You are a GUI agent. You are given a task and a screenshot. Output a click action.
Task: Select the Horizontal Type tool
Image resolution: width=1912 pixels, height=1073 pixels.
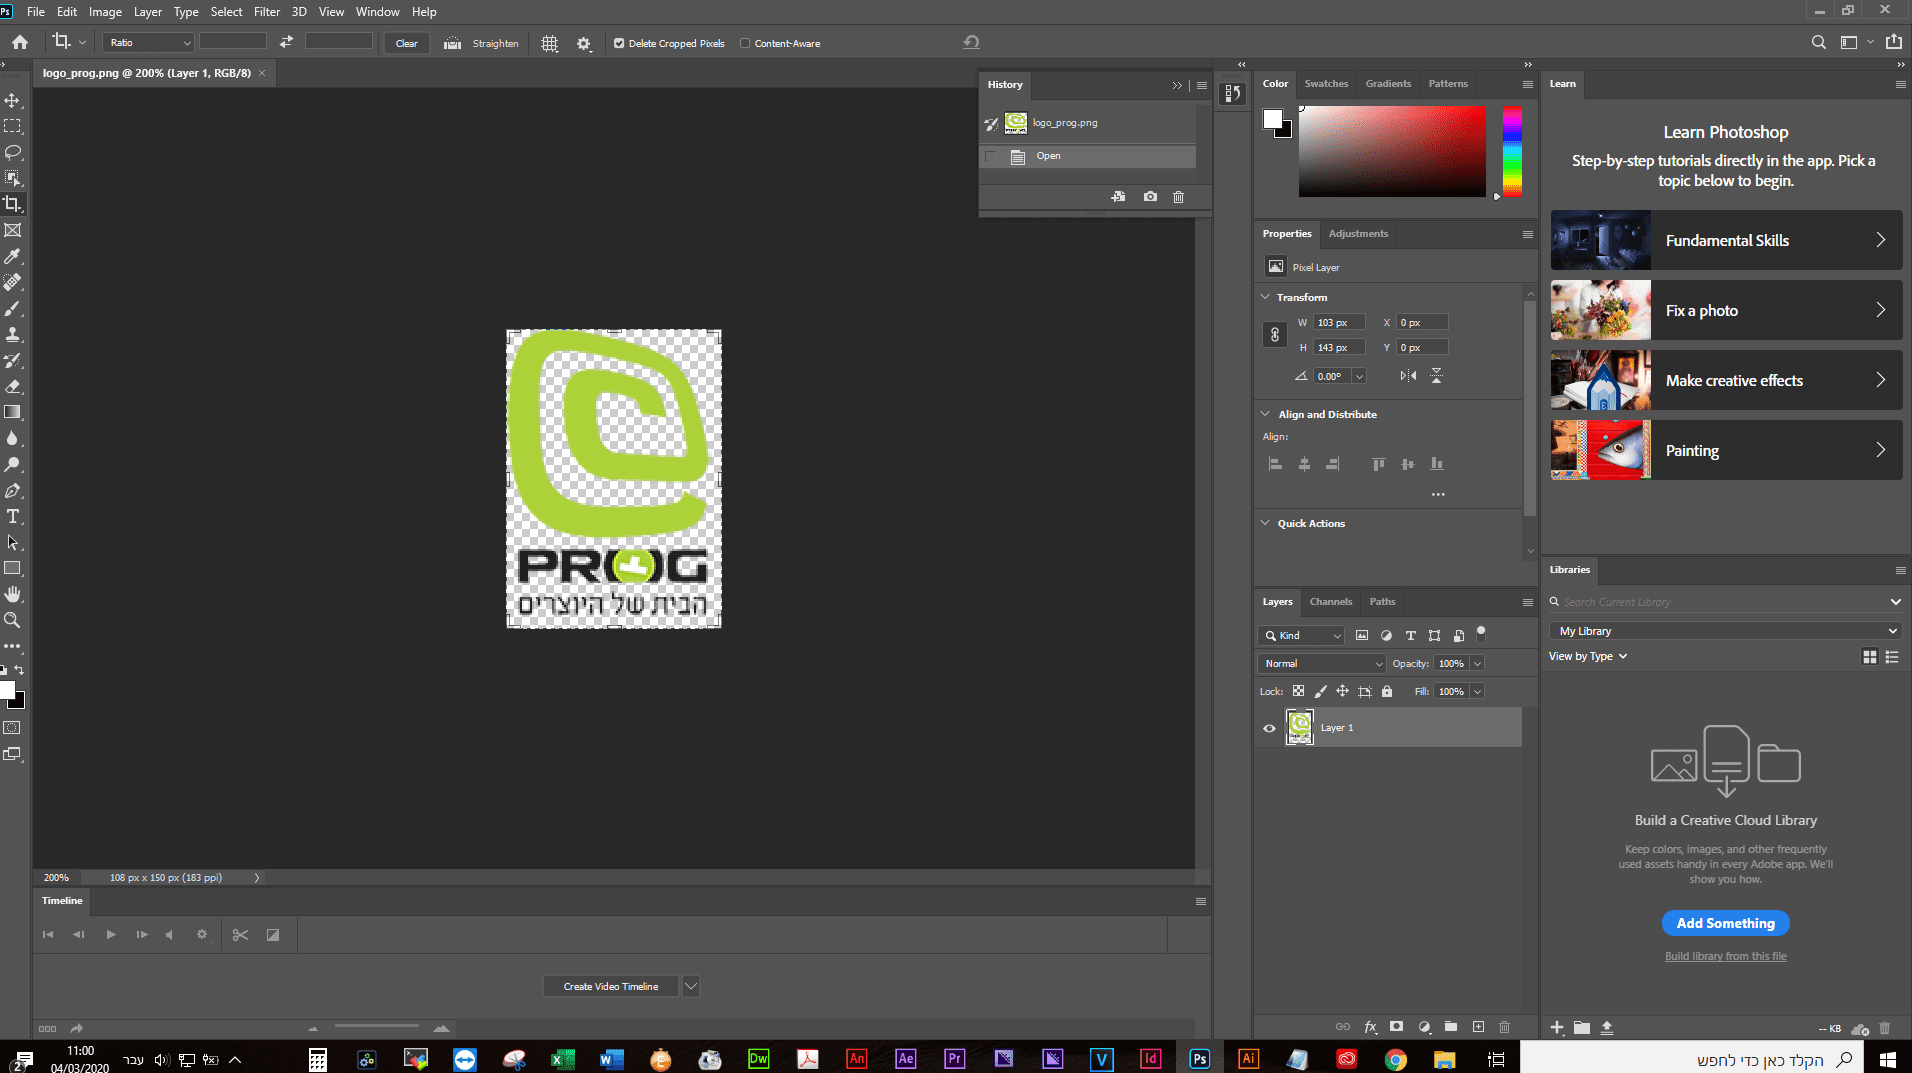click(13, 517)
